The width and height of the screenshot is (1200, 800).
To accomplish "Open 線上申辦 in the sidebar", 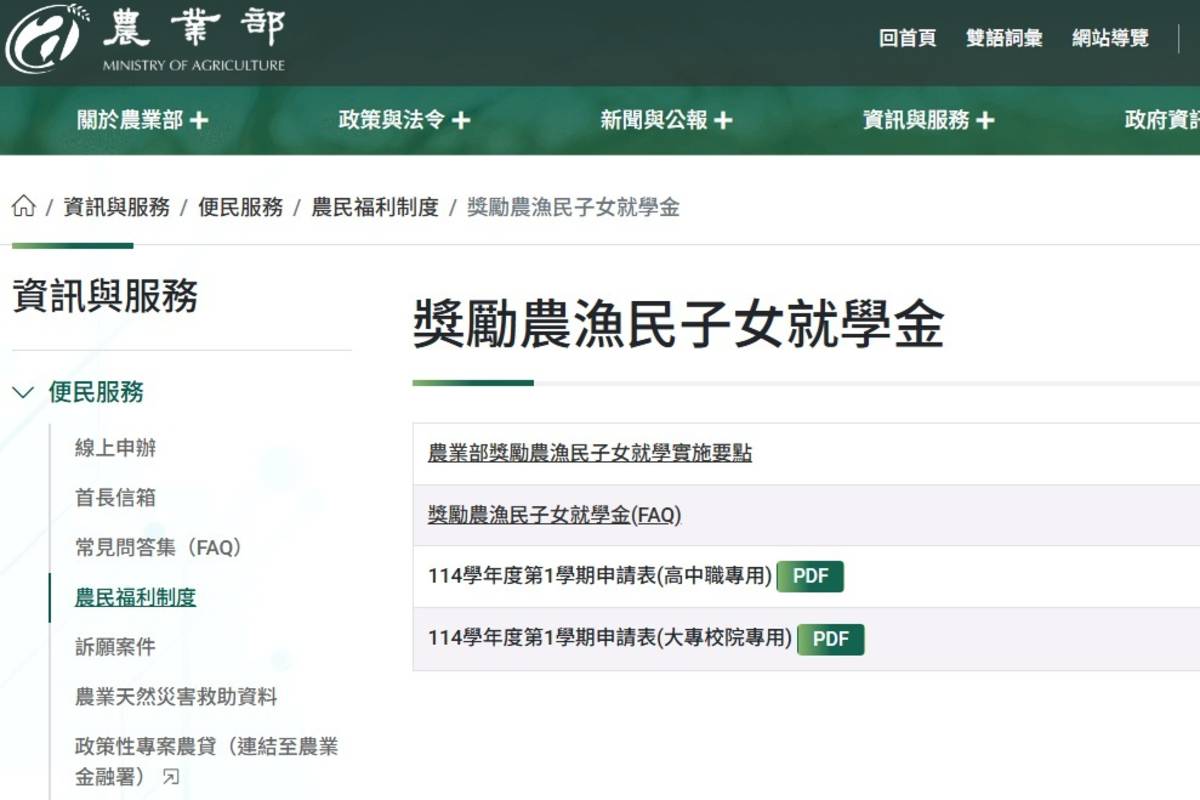I will [x=116, y=448].
